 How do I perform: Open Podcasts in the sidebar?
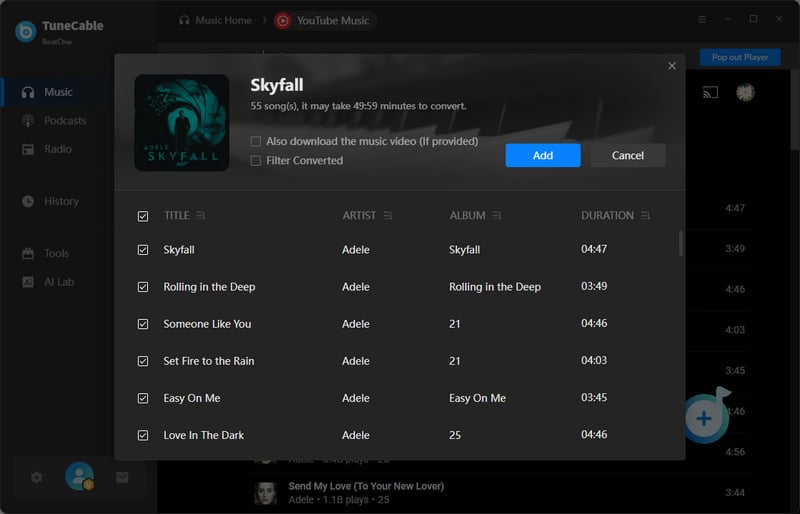(54, 121)
